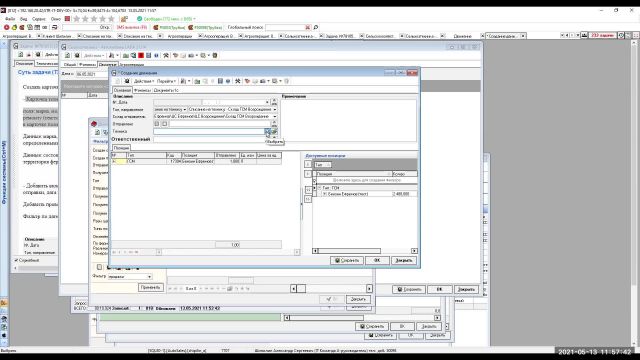Click into the Примечание text area
The image size is (640, 360).
(349, 120)
